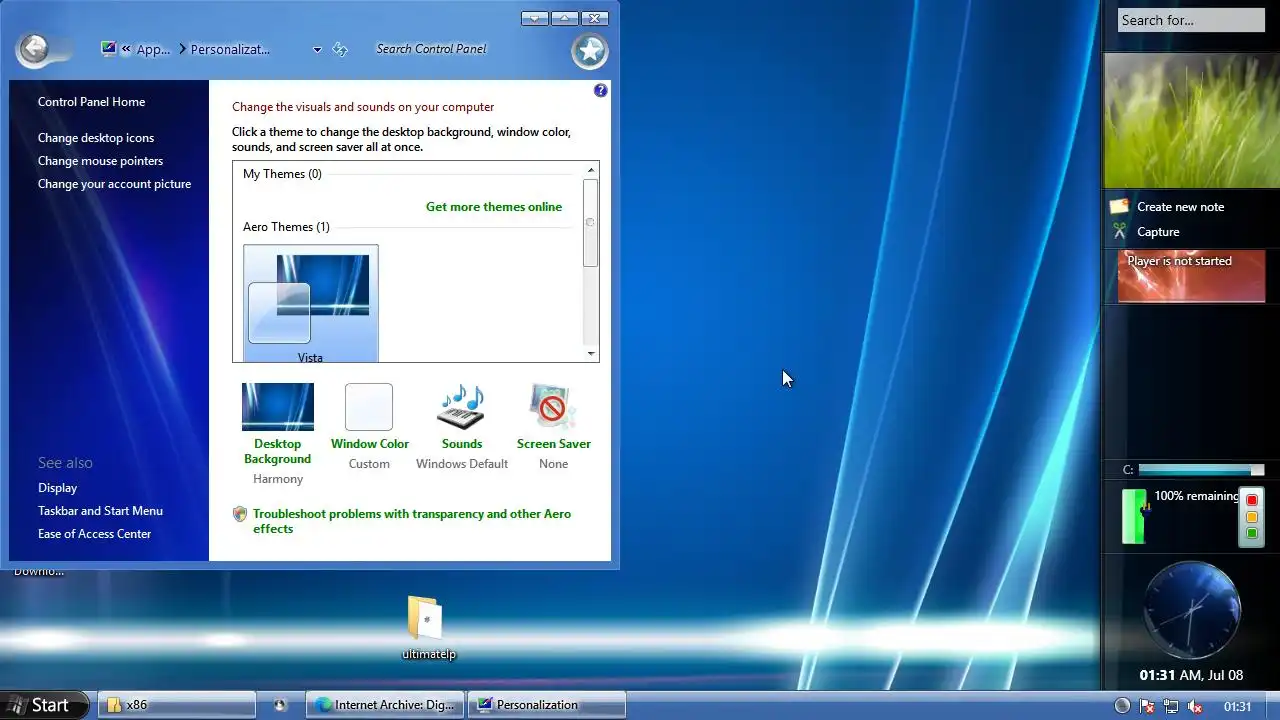Click the muted volume tray icon
The image size is (1280, 720).
(1194, 706)
